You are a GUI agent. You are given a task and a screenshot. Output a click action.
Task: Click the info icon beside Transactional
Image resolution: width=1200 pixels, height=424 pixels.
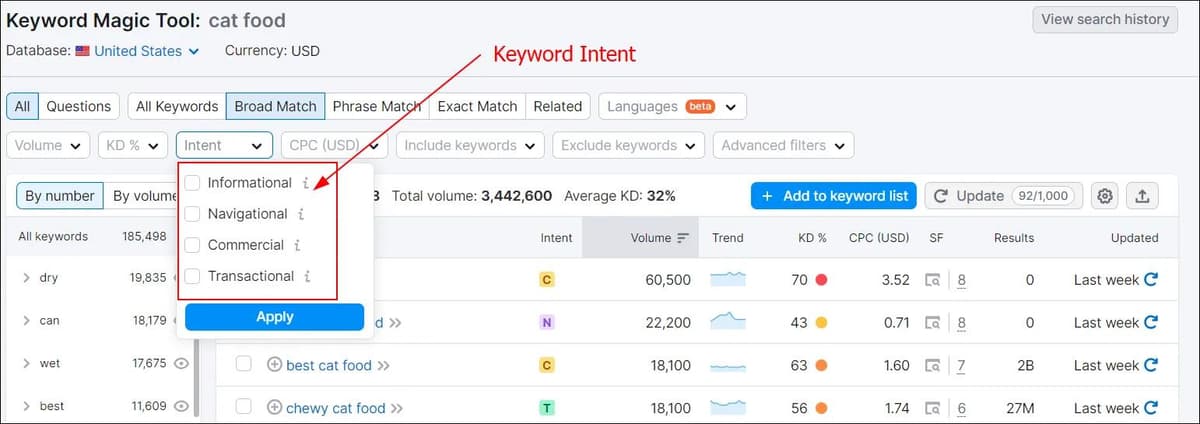(x=308, y=276)
